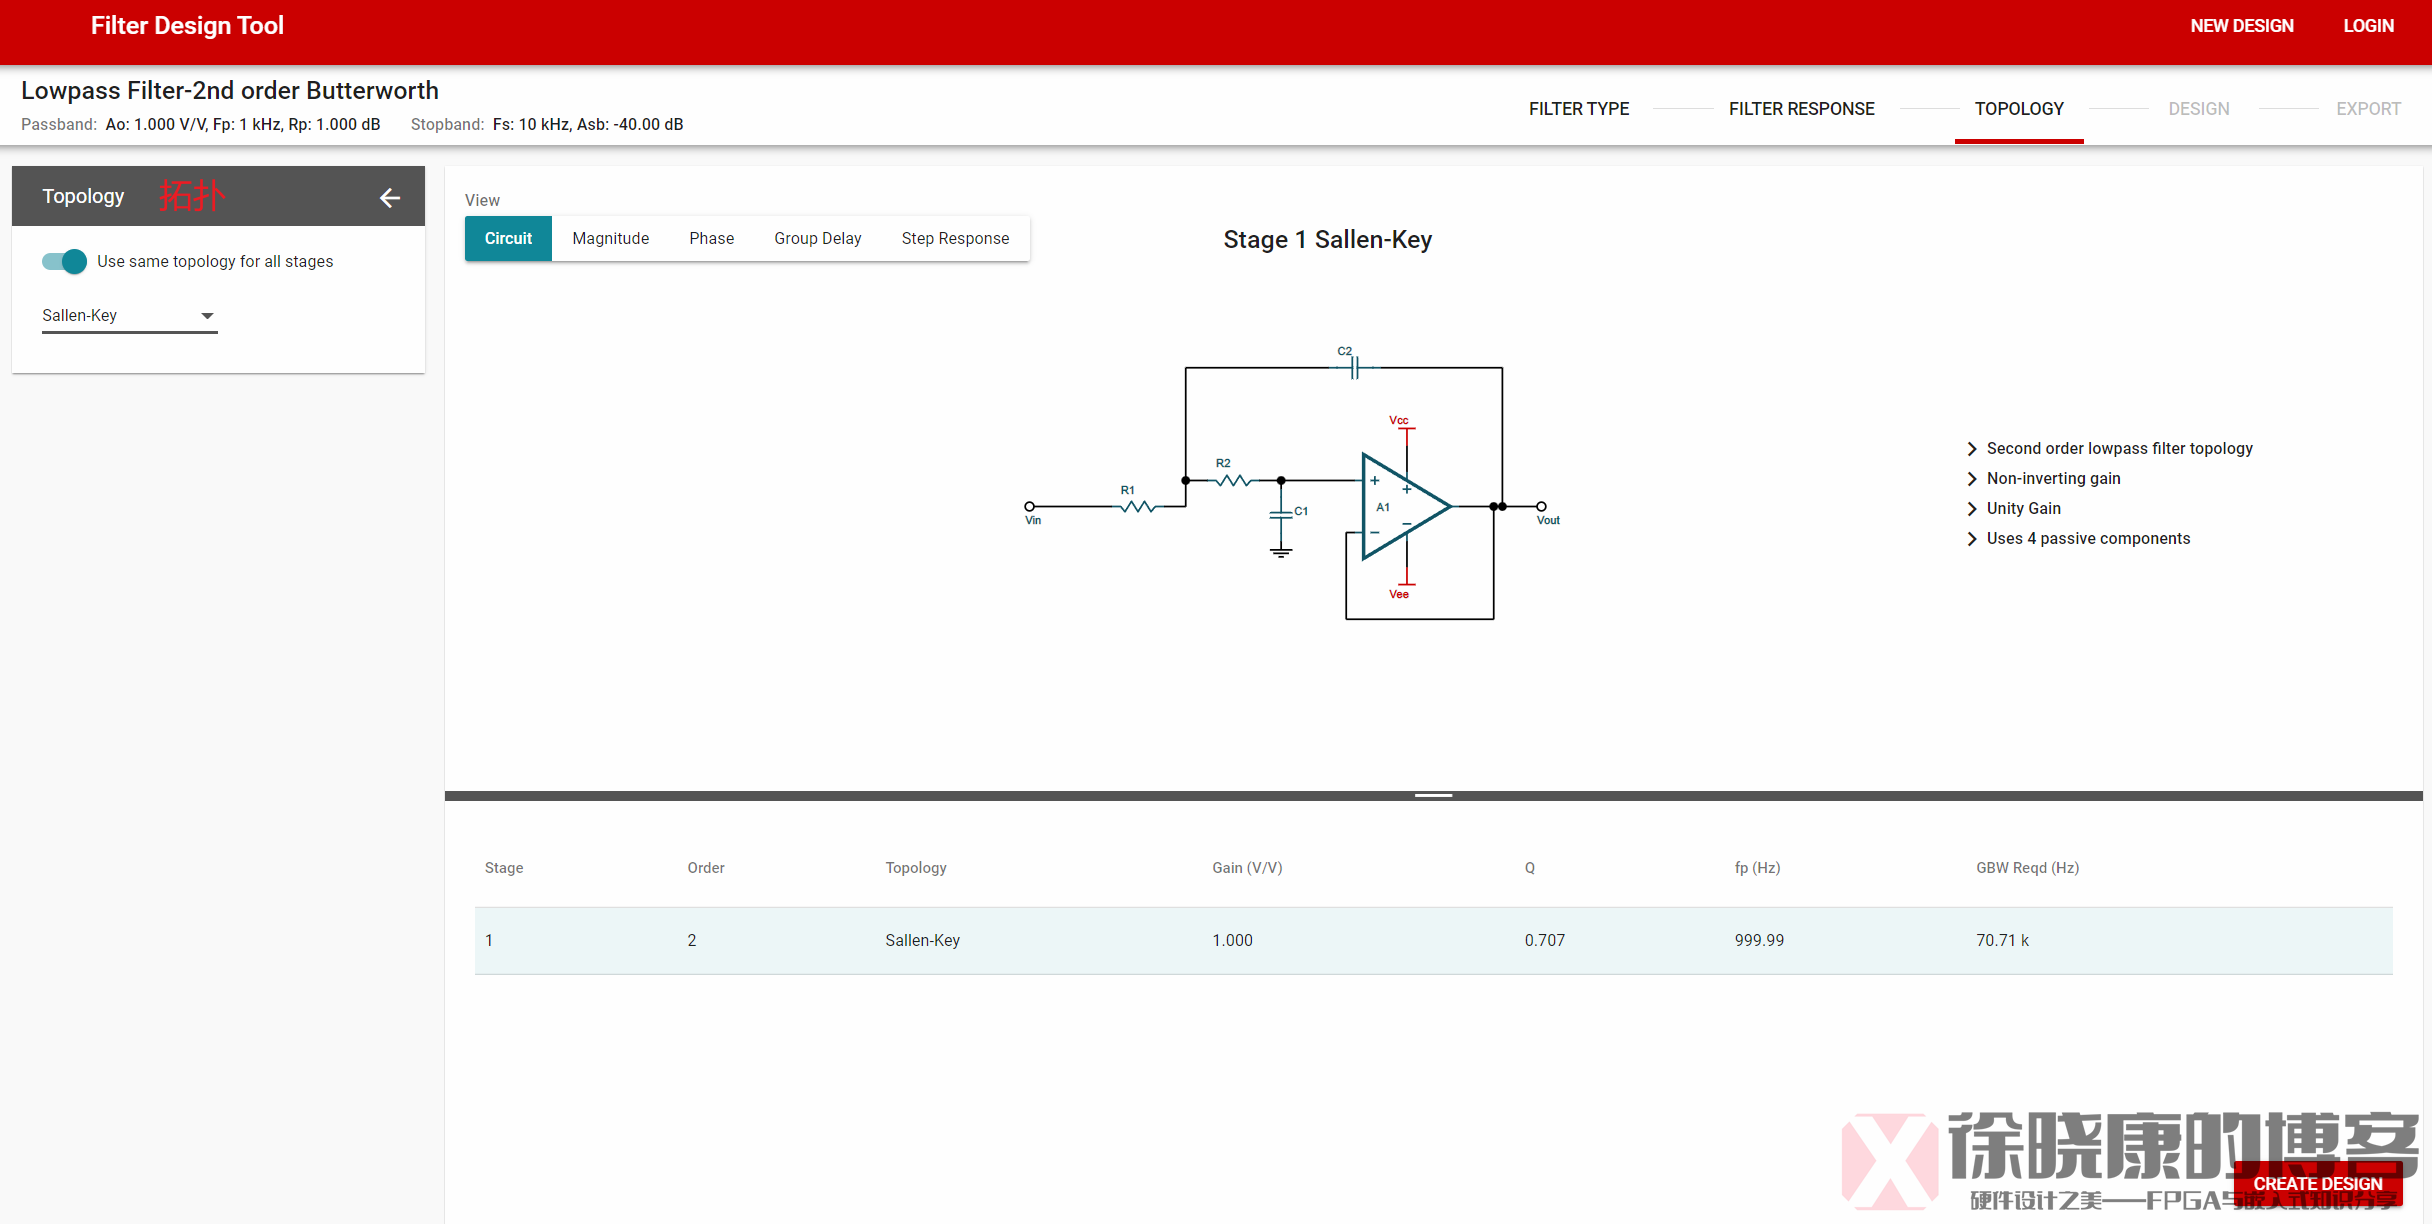This screenshot has width=2432, height=1224.
Task: Switch to the Step Response view tab
Action: (x=954, y=238)
